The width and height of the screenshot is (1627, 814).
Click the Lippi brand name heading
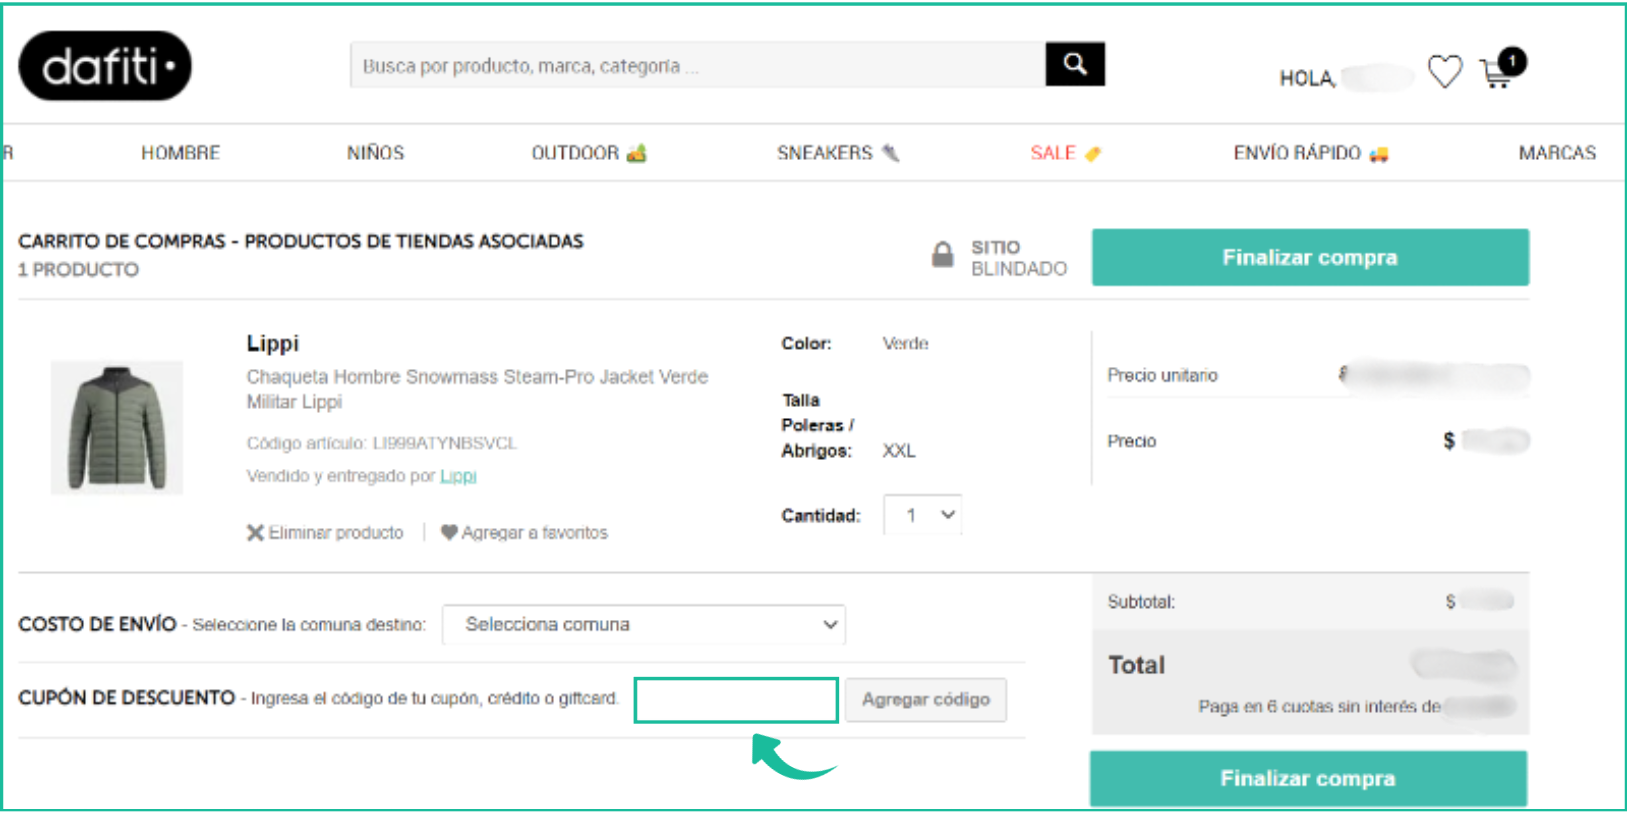point(273,343)
